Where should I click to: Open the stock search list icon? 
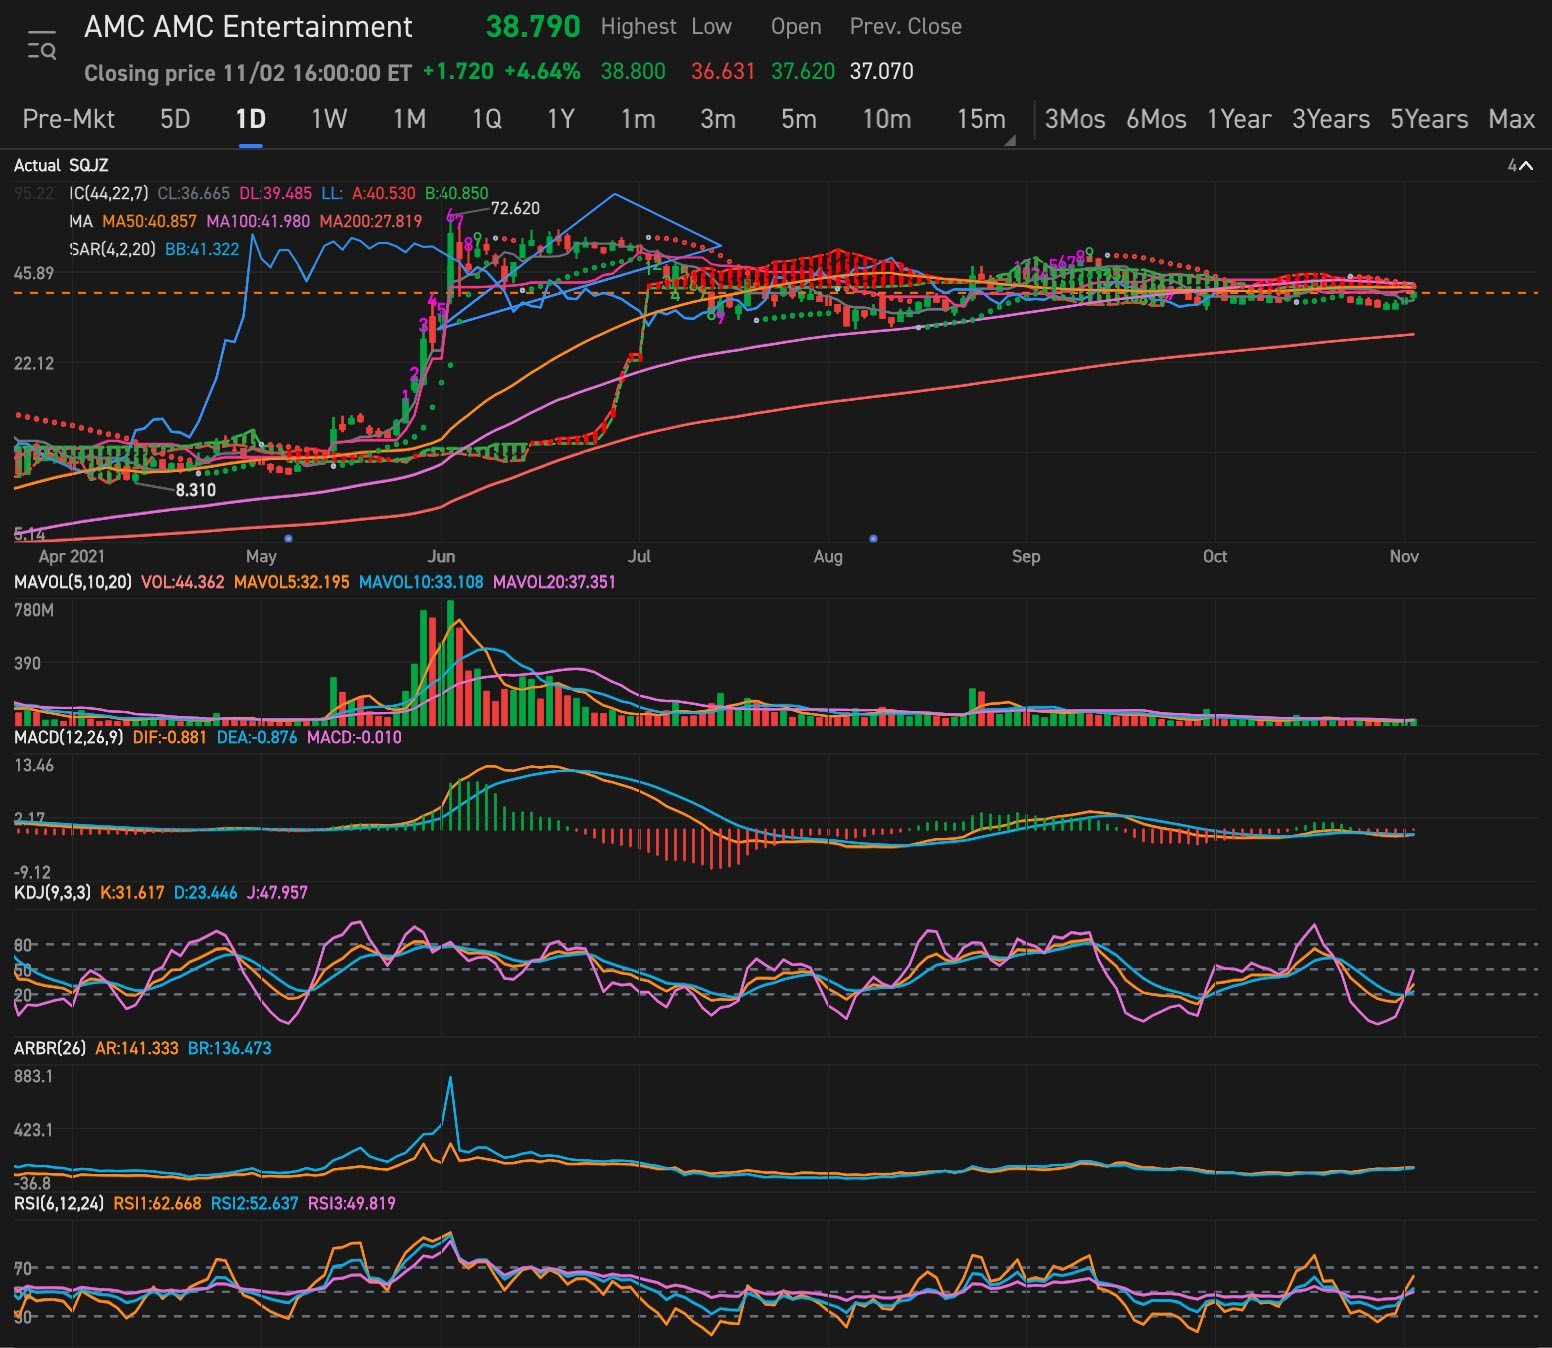click(42, 46)
